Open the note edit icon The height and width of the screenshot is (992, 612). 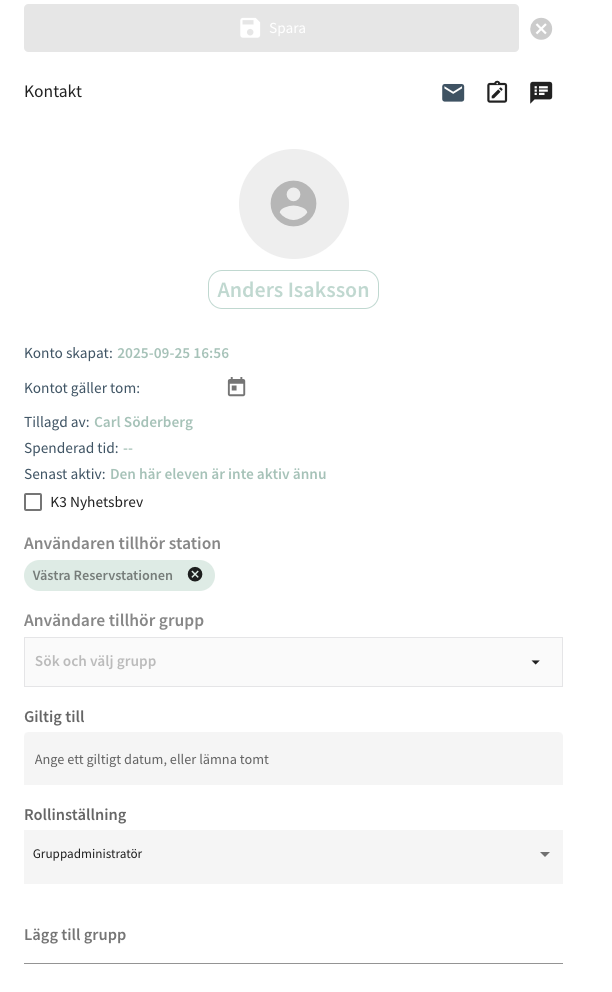tap(497, 93)
